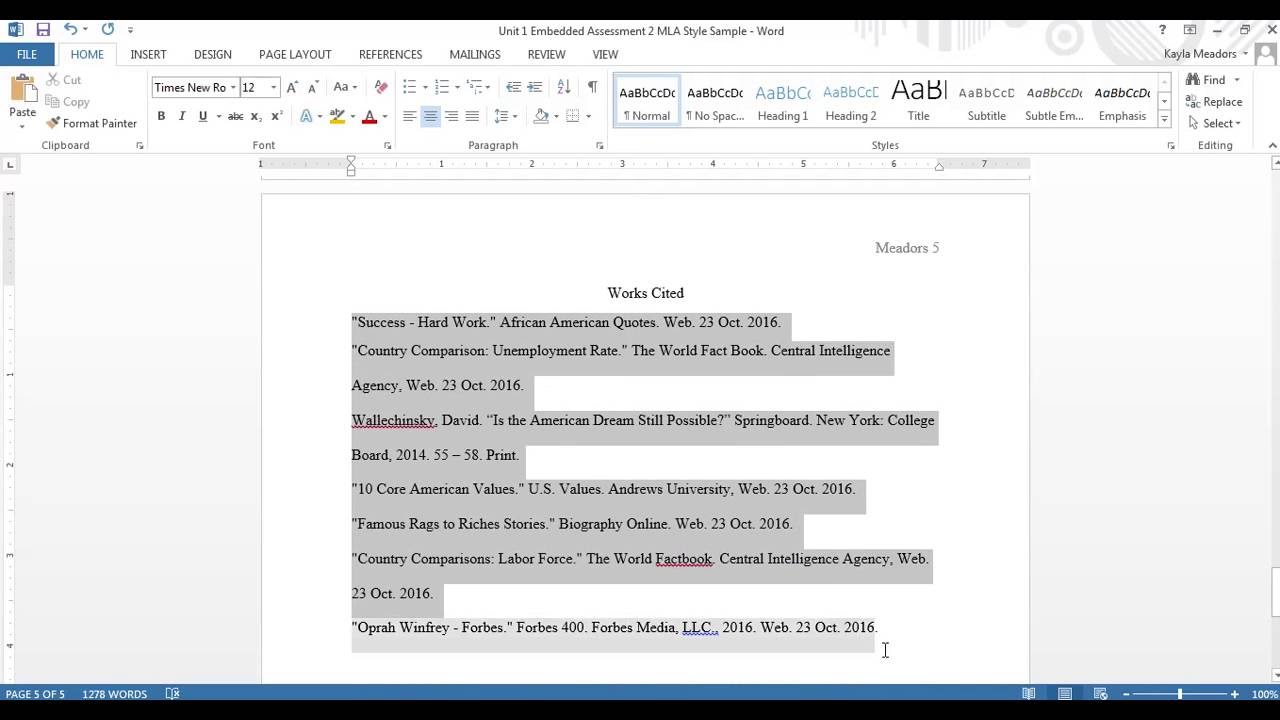The width and height of the screenshot is (1280, 720).
Task: Click the Replace button
Action: 1214,102
